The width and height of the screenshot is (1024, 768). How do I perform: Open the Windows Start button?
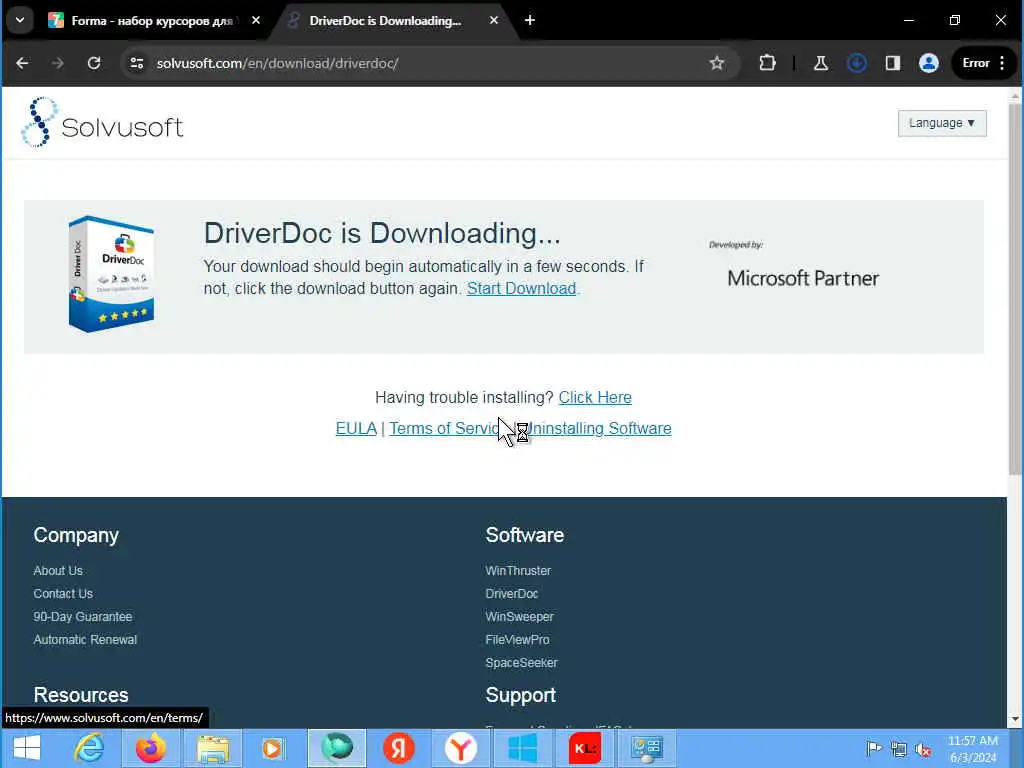27,748
